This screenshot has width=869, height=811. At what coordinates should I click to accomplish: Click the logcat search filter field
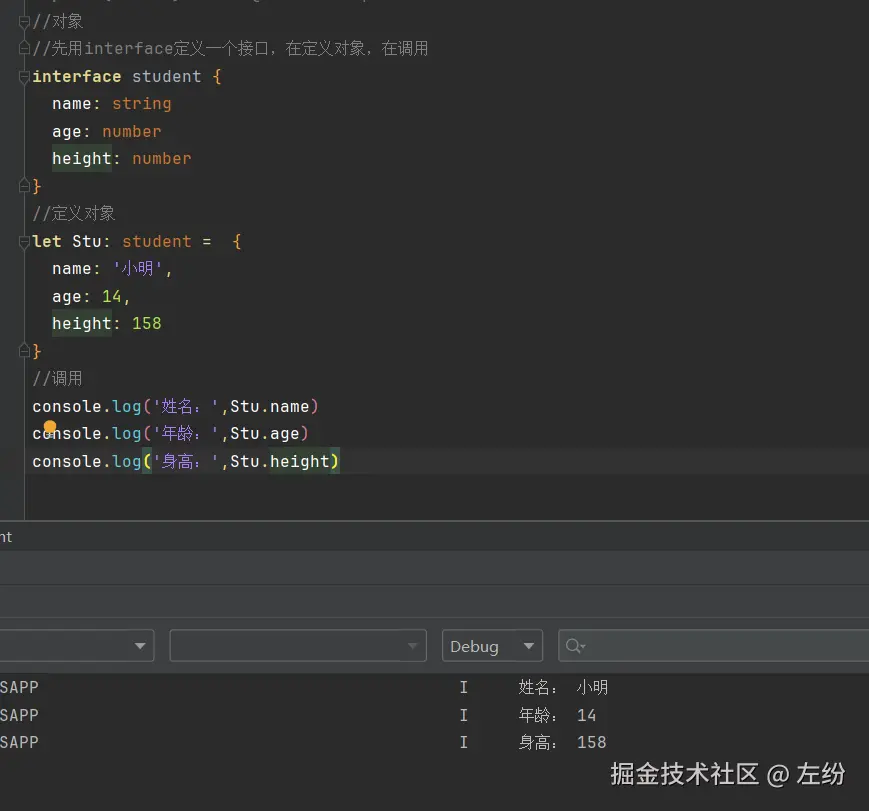point(714,646)
